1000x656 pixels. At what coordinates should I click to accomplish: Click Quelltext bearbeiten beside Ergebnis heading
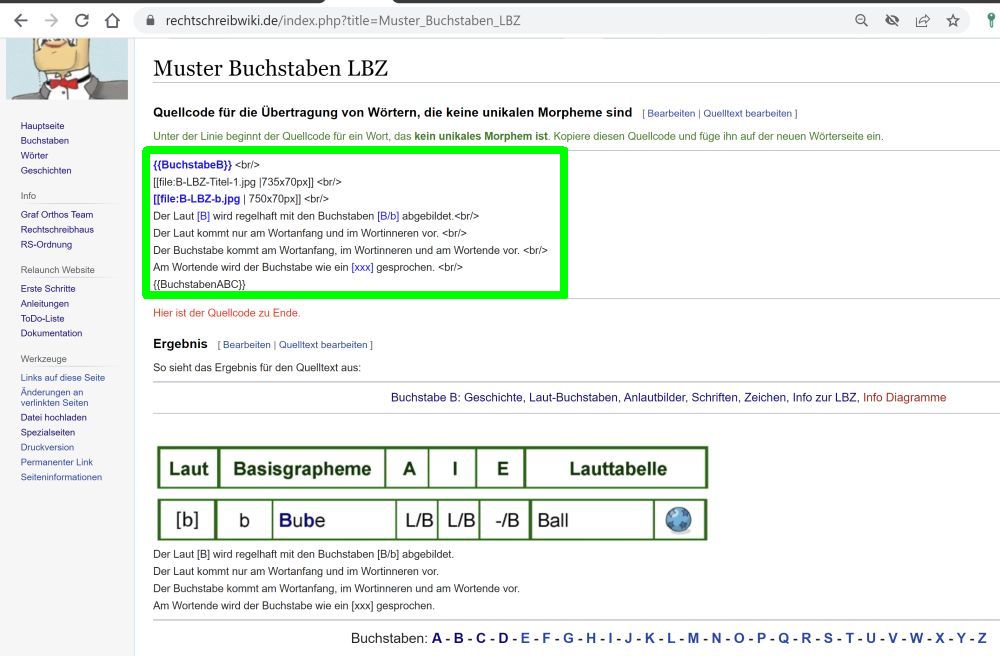[x=323, y=345]
